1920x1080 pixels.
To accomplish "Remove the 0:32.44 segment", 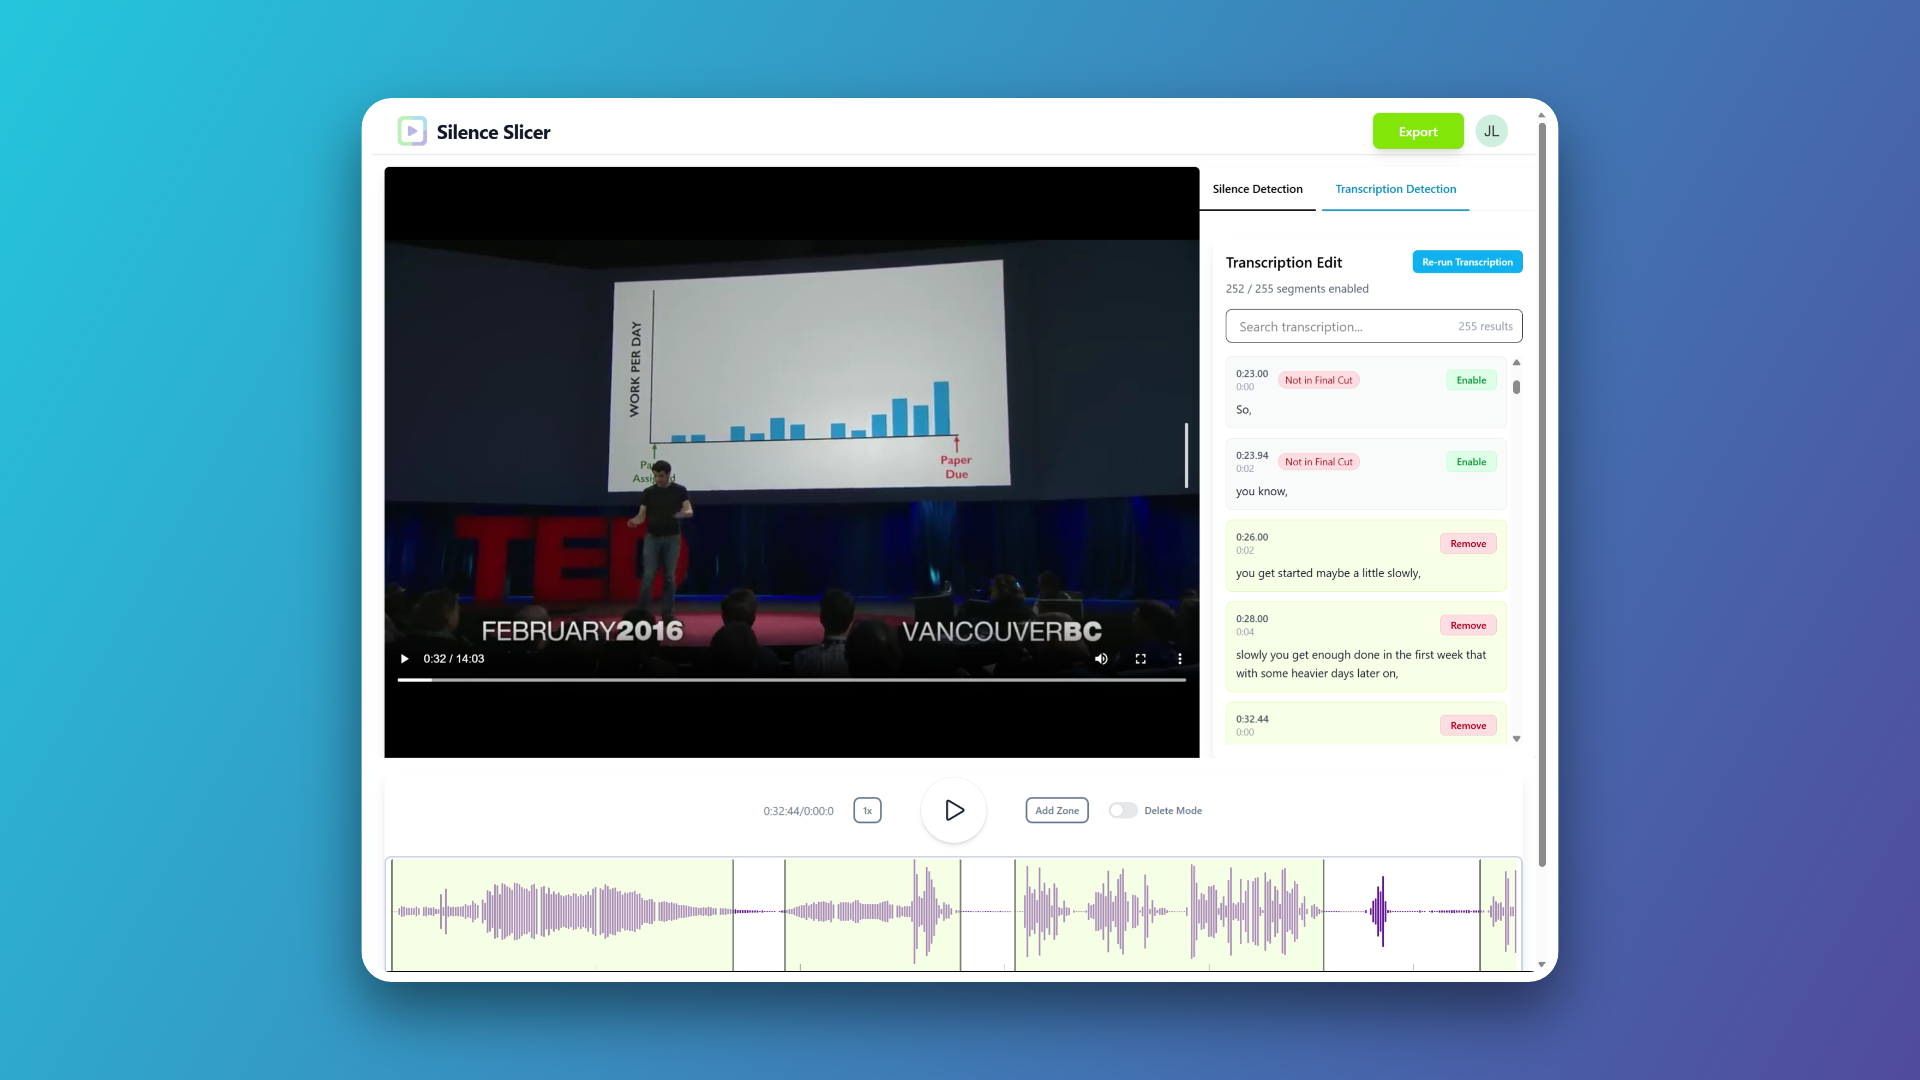I will click(x=1468, y=726).
